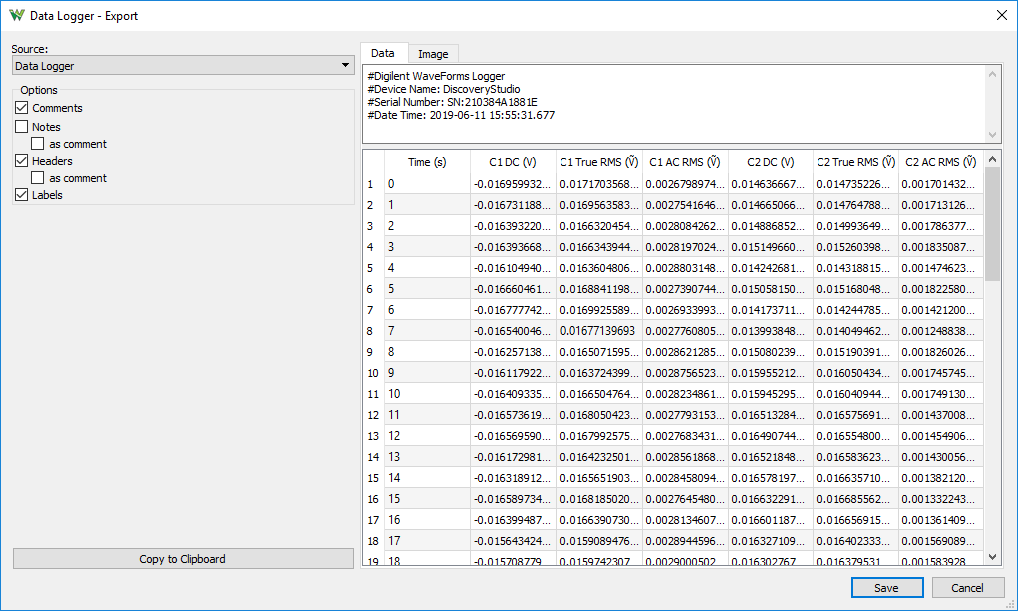
Task: Click Time cell with value 5
Action: 427,289
